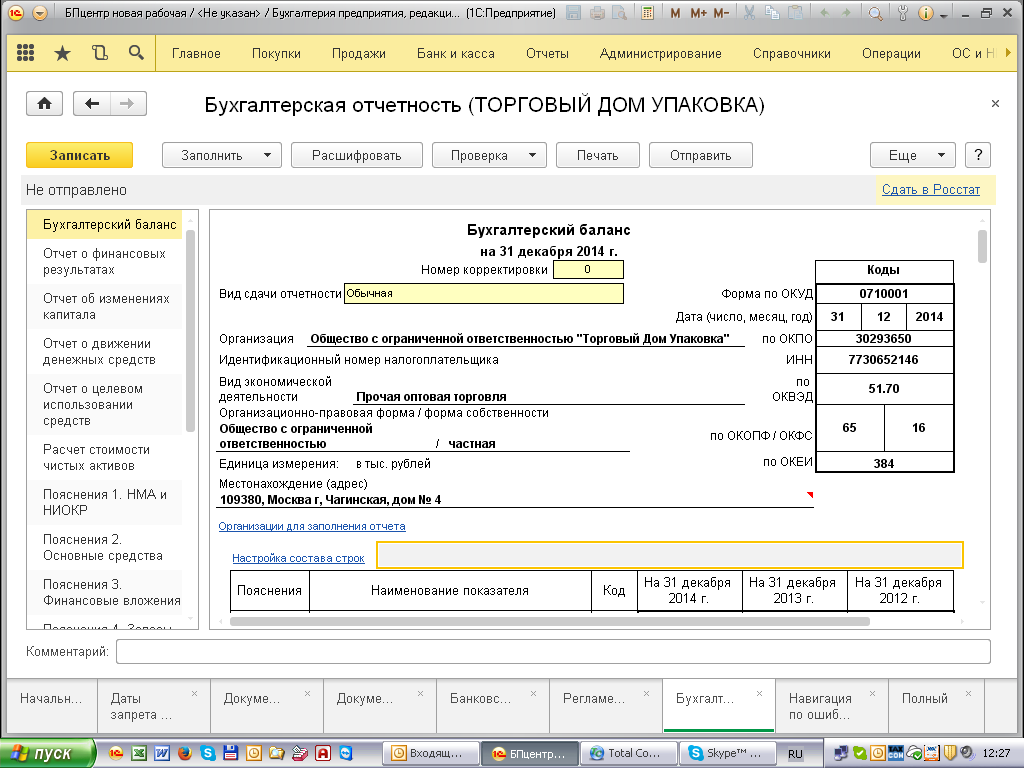Switch to the Навигация по ошибкам tab
Screen dimensions: 1024x768
click(820, 706)
